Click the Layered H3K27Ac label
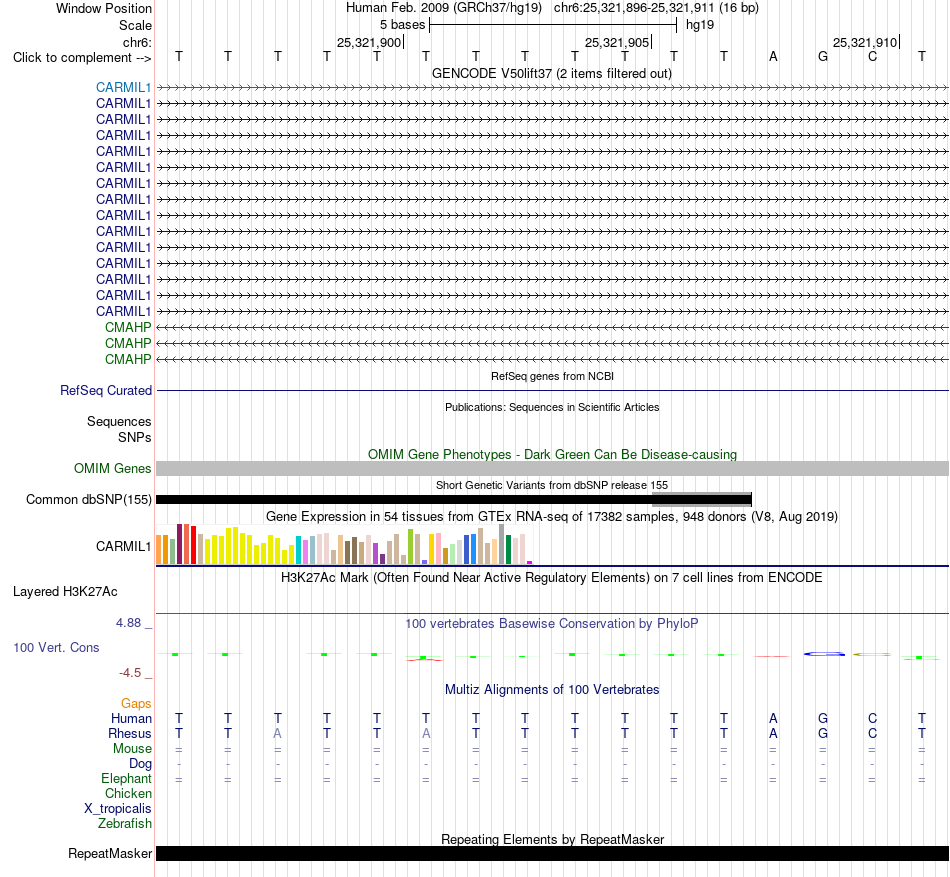Screen dimensions: 950x877 65,592
